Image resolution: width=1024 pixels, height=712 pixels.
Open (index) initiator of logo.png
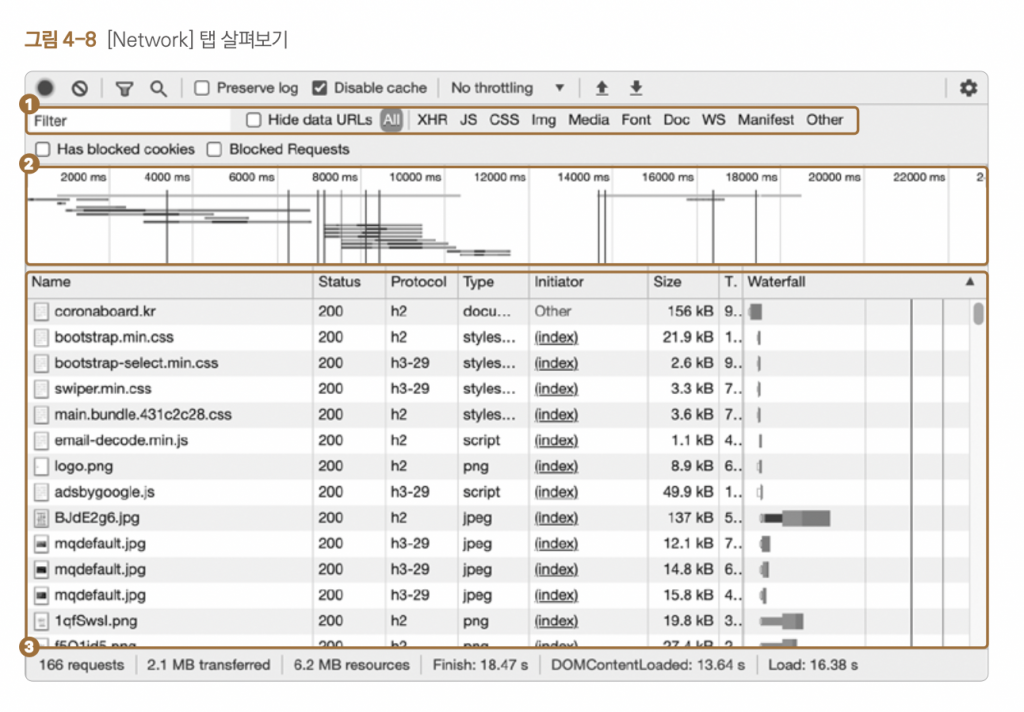[x=556, y=466]
